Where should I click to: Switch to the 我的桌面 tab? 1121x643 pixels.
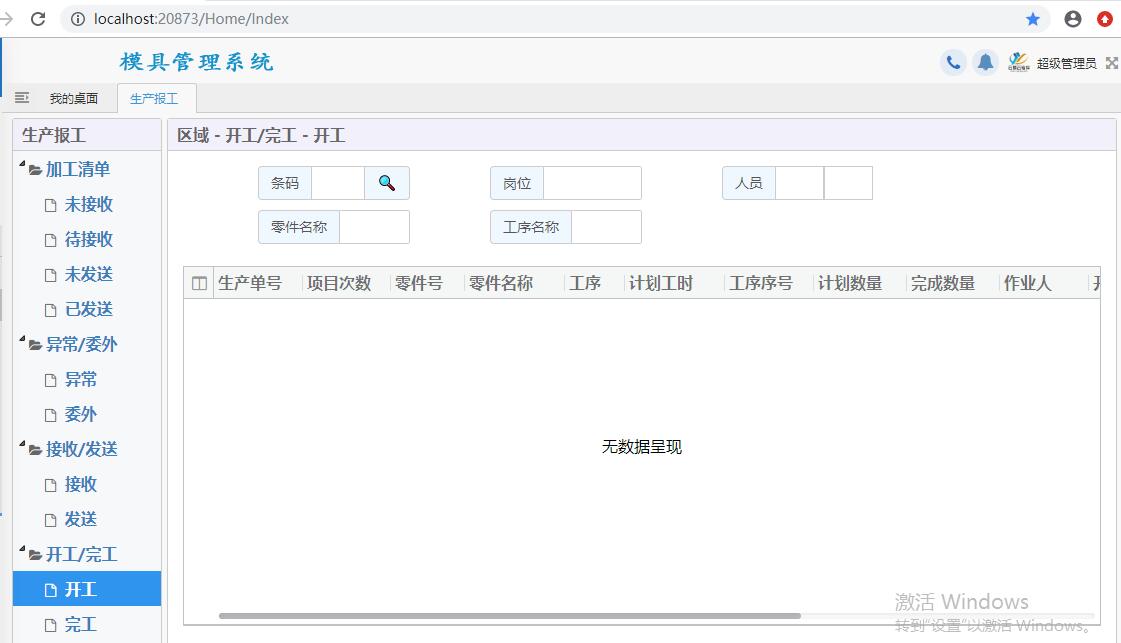point(74,98)
